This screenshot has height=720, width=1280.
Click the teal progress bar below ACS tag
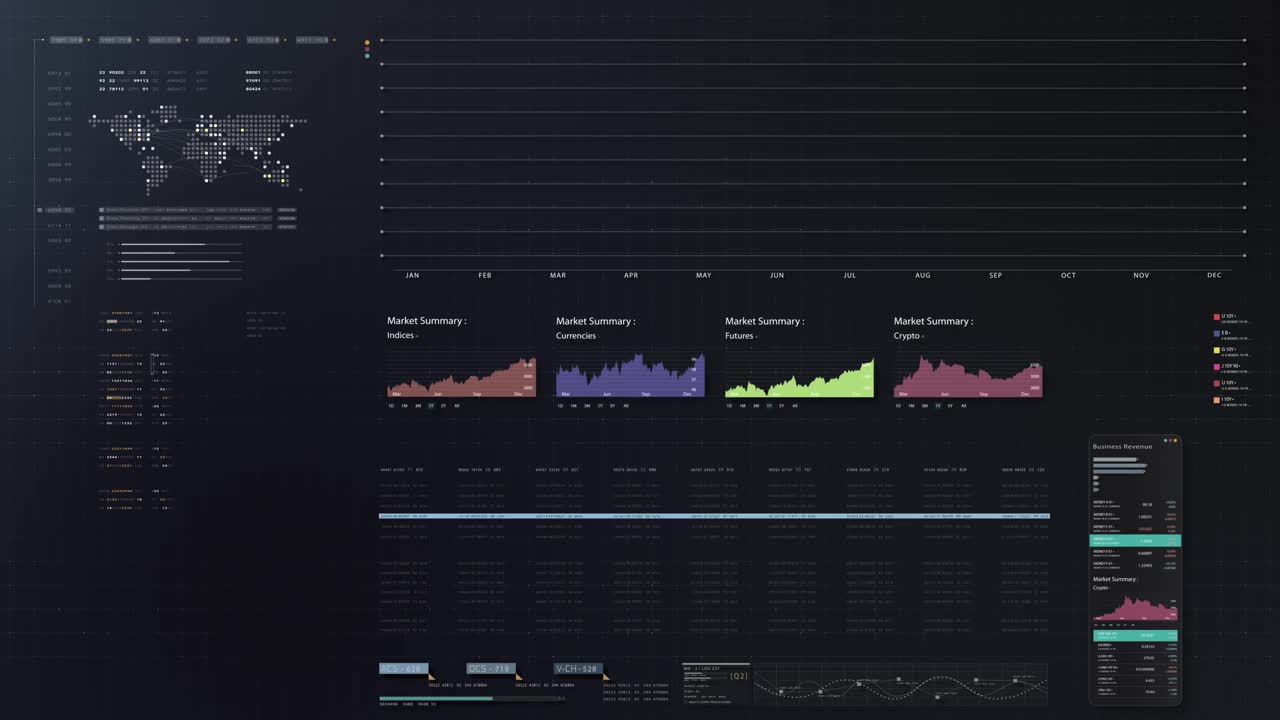tap(436, 698)
